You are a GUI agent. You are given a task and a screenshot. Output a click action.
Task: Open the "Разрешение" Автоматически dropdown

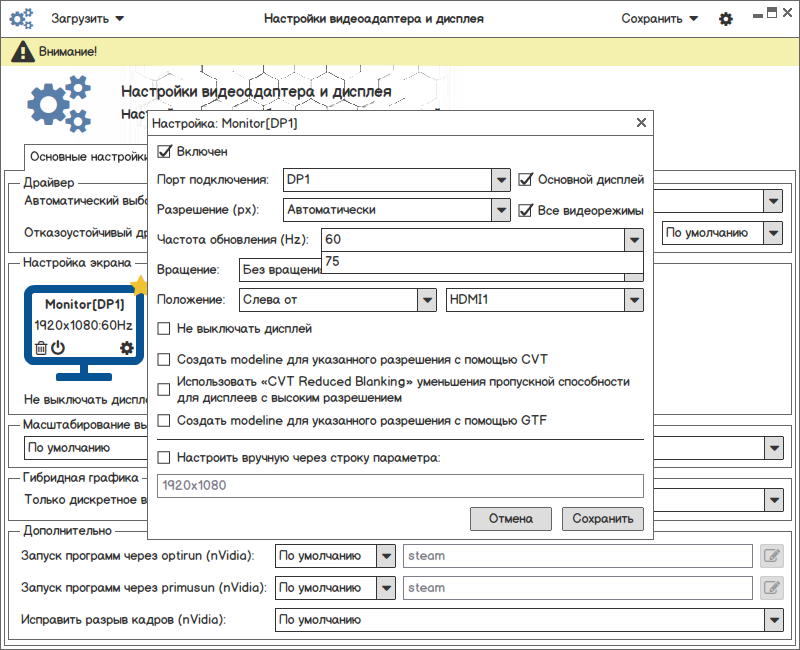pos(501,210)
